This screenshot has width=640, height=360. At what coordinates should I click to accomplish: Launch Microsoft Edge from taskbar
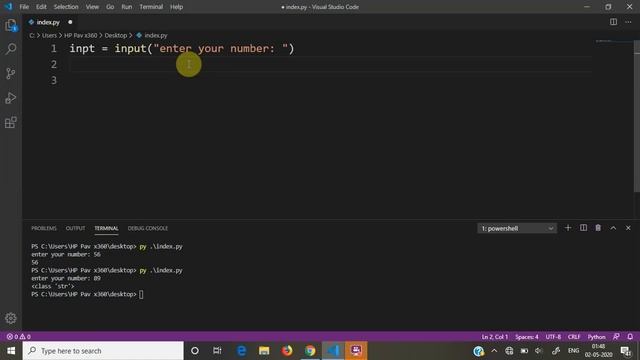(x=241, y=351)
